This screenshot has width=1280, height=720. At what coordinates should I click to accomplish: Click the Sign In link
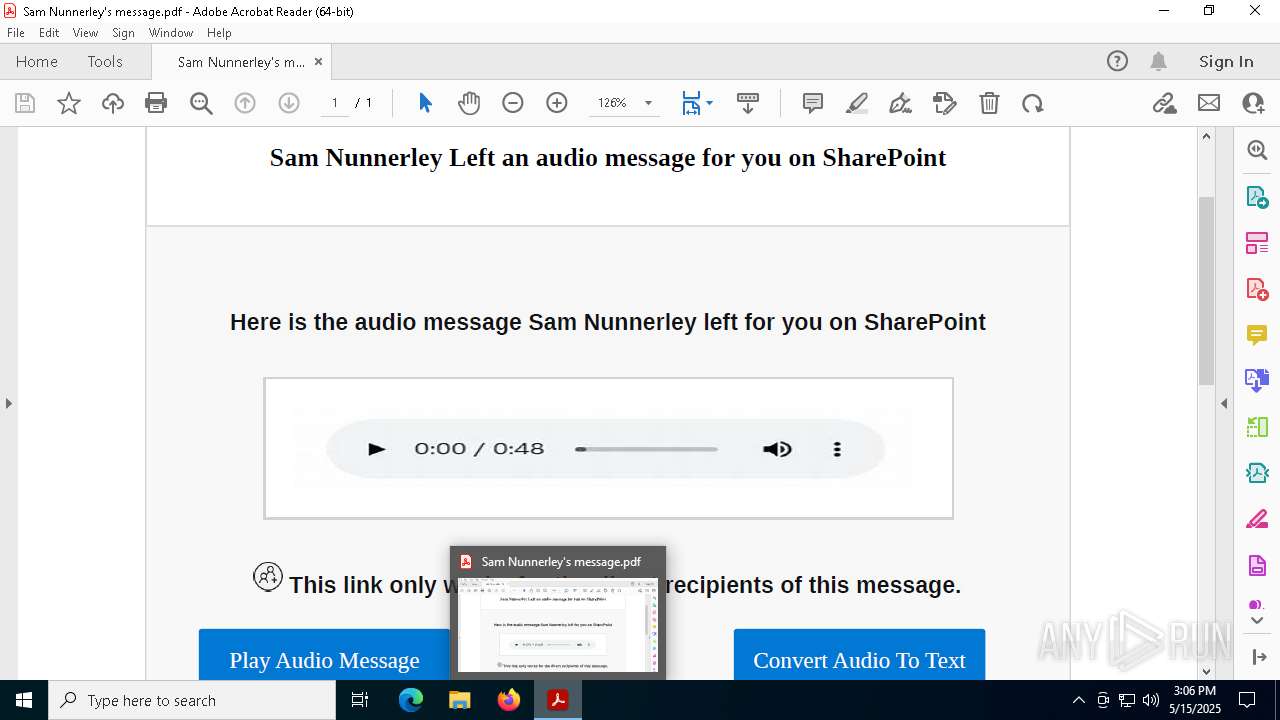coord(1226,62)
